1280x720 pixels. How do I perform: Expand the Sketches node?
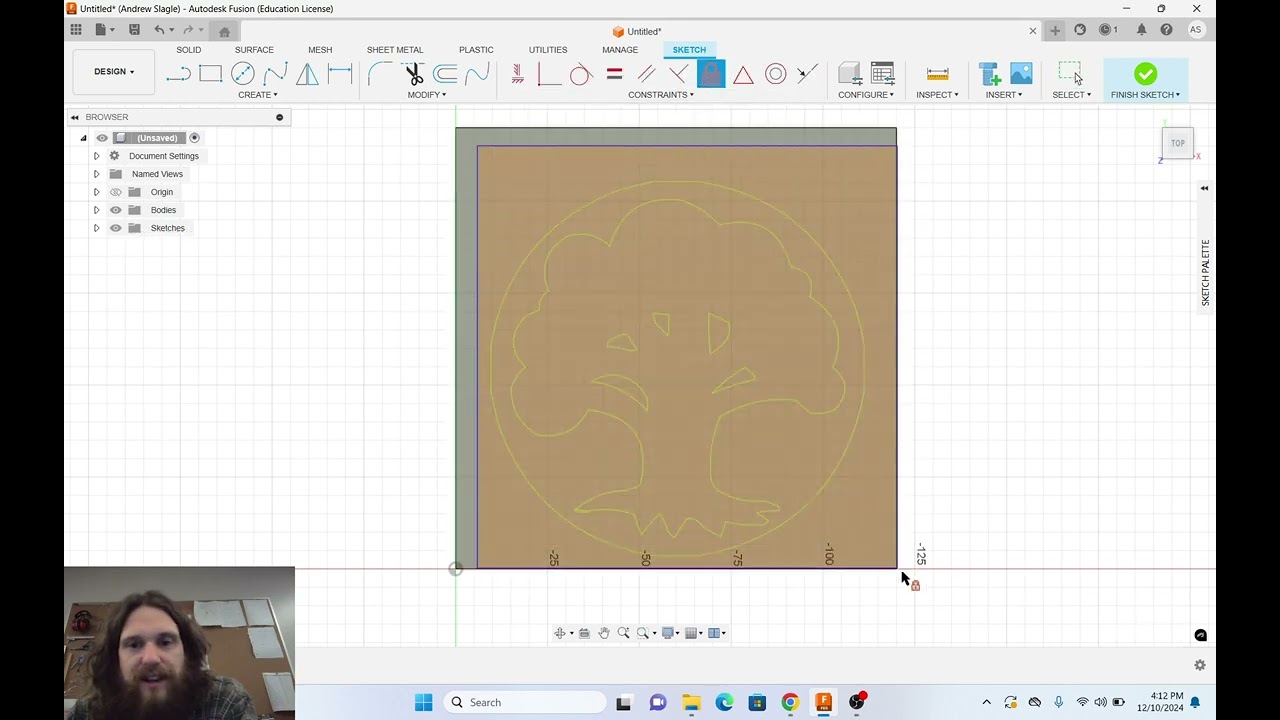97,228
